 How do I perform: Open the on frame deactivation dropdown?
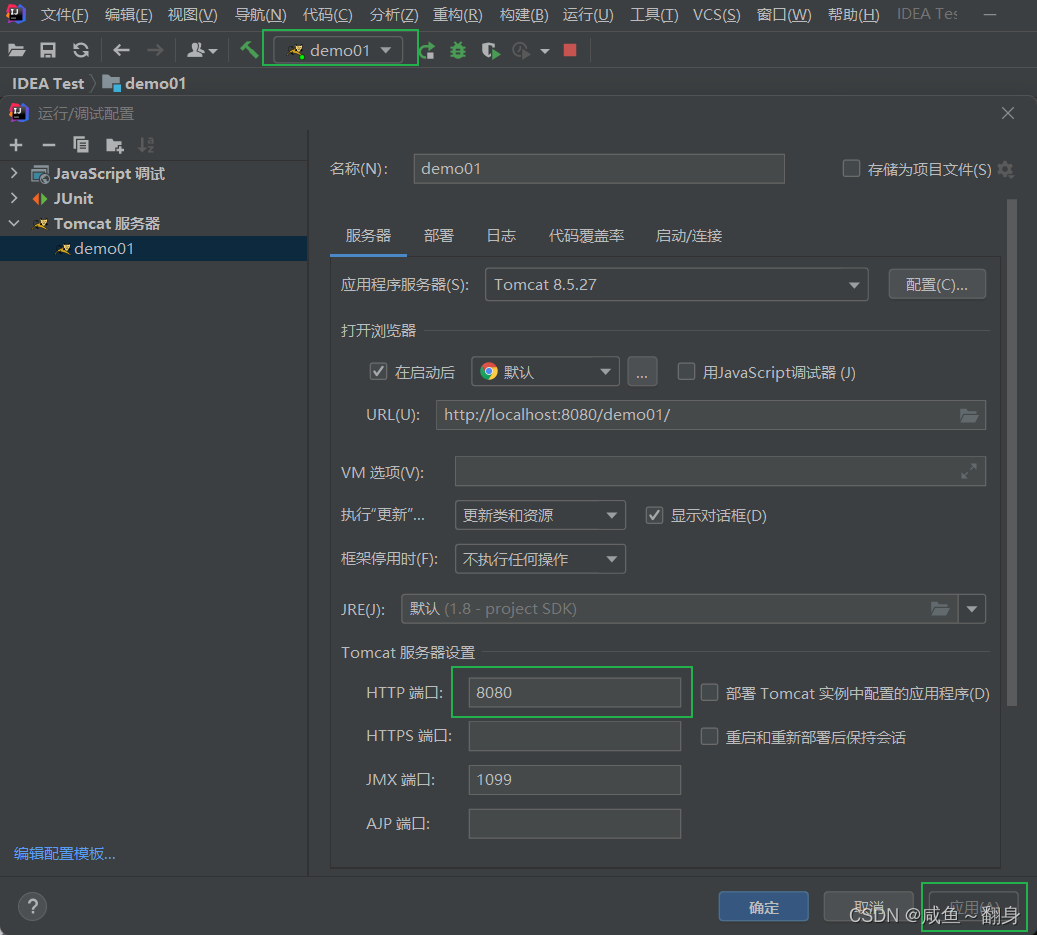click(540, 559)
